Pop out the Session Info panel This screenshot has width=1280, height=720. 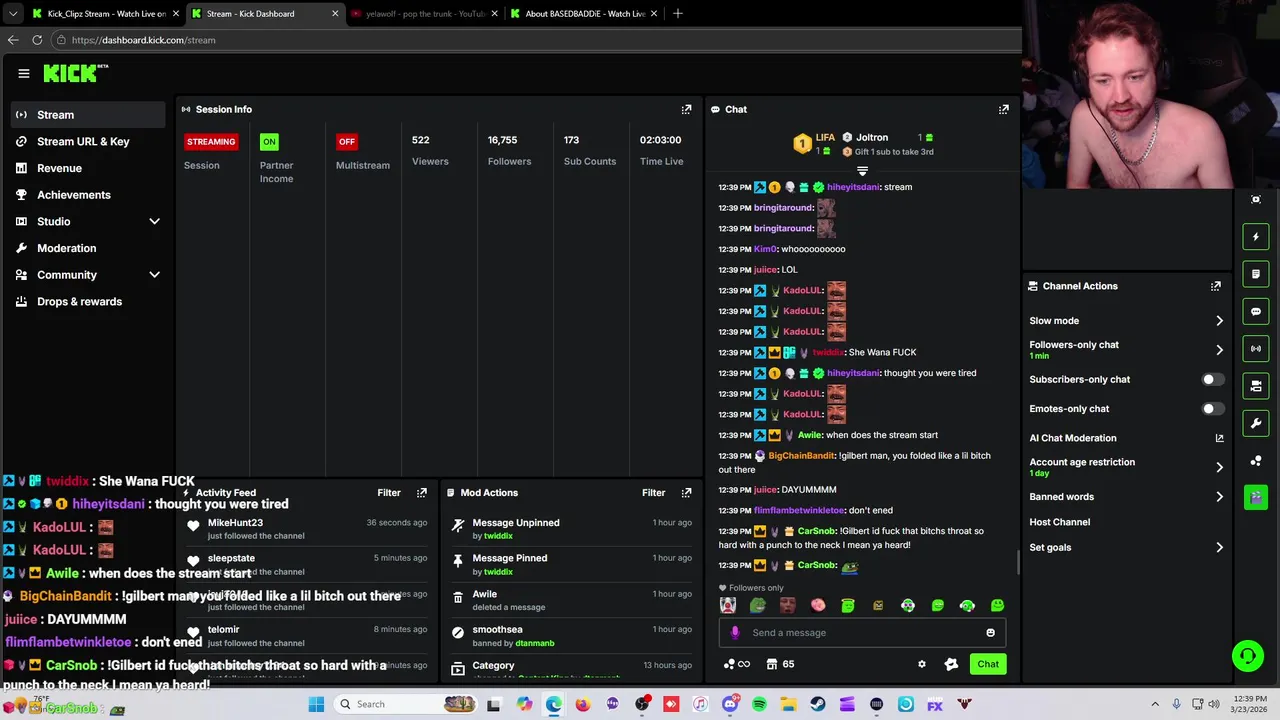click(x=686, y=109)
